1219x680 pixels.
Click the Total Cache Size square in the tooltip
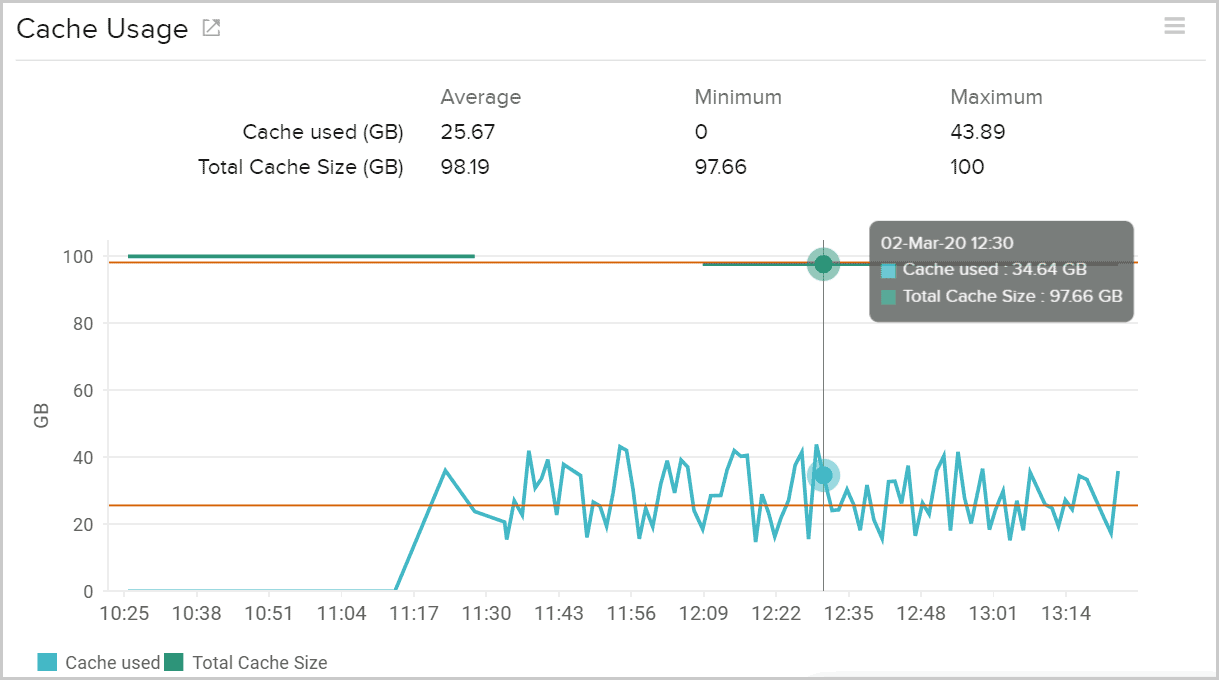(x=886, y=296)
